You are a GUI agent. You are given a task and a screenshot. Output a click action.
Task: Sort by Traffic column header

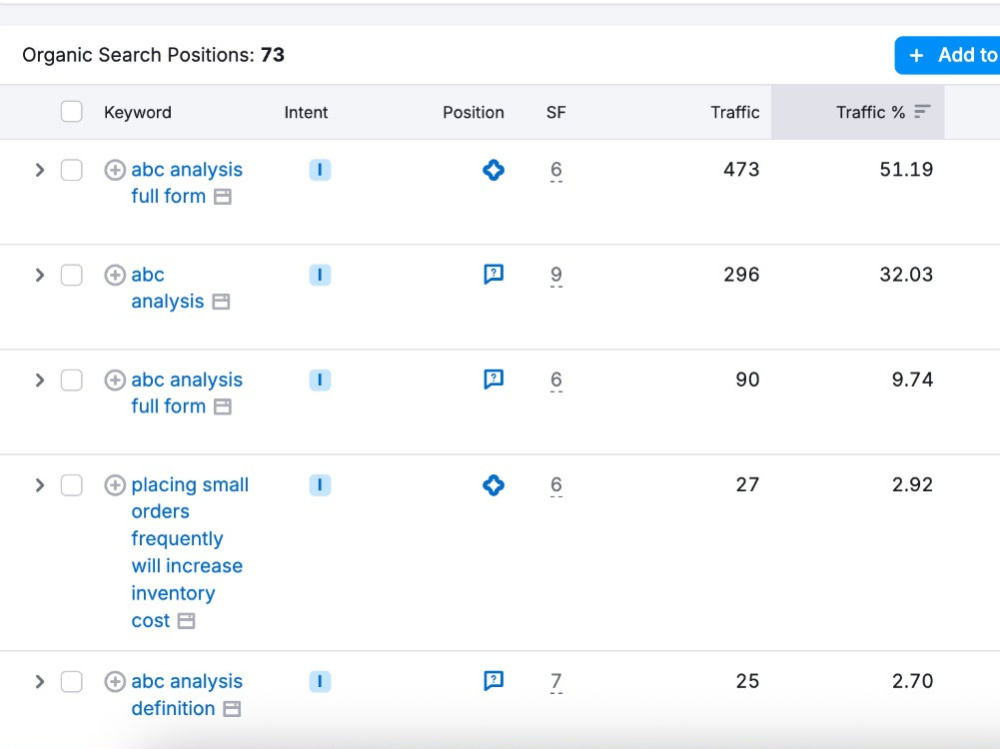[735, 112]
